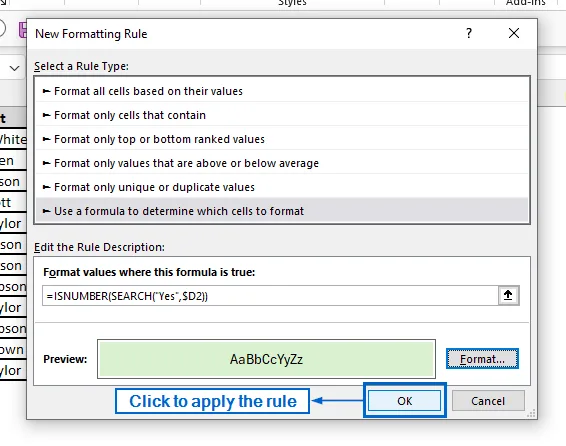Open the Format... button

(482, 359)
